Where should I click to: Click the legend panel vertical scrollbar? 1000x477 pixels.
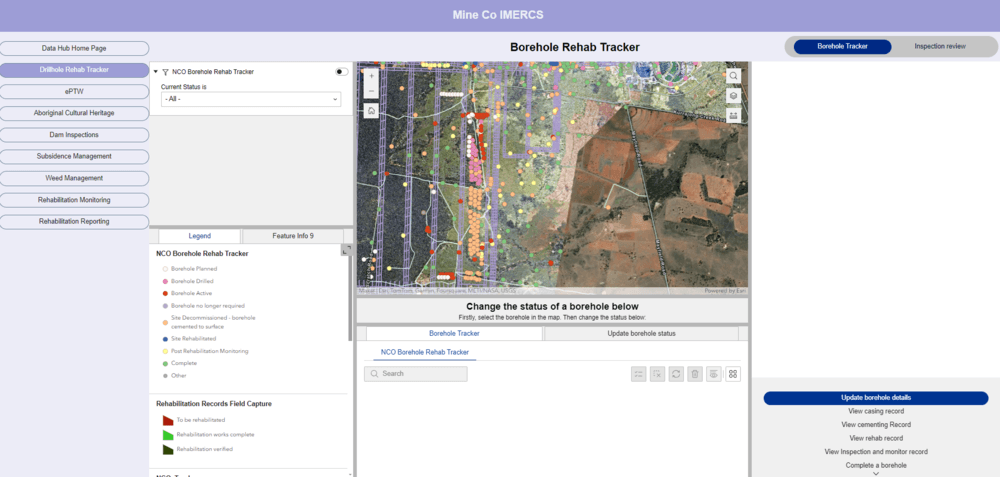click(x=349, y=300)
